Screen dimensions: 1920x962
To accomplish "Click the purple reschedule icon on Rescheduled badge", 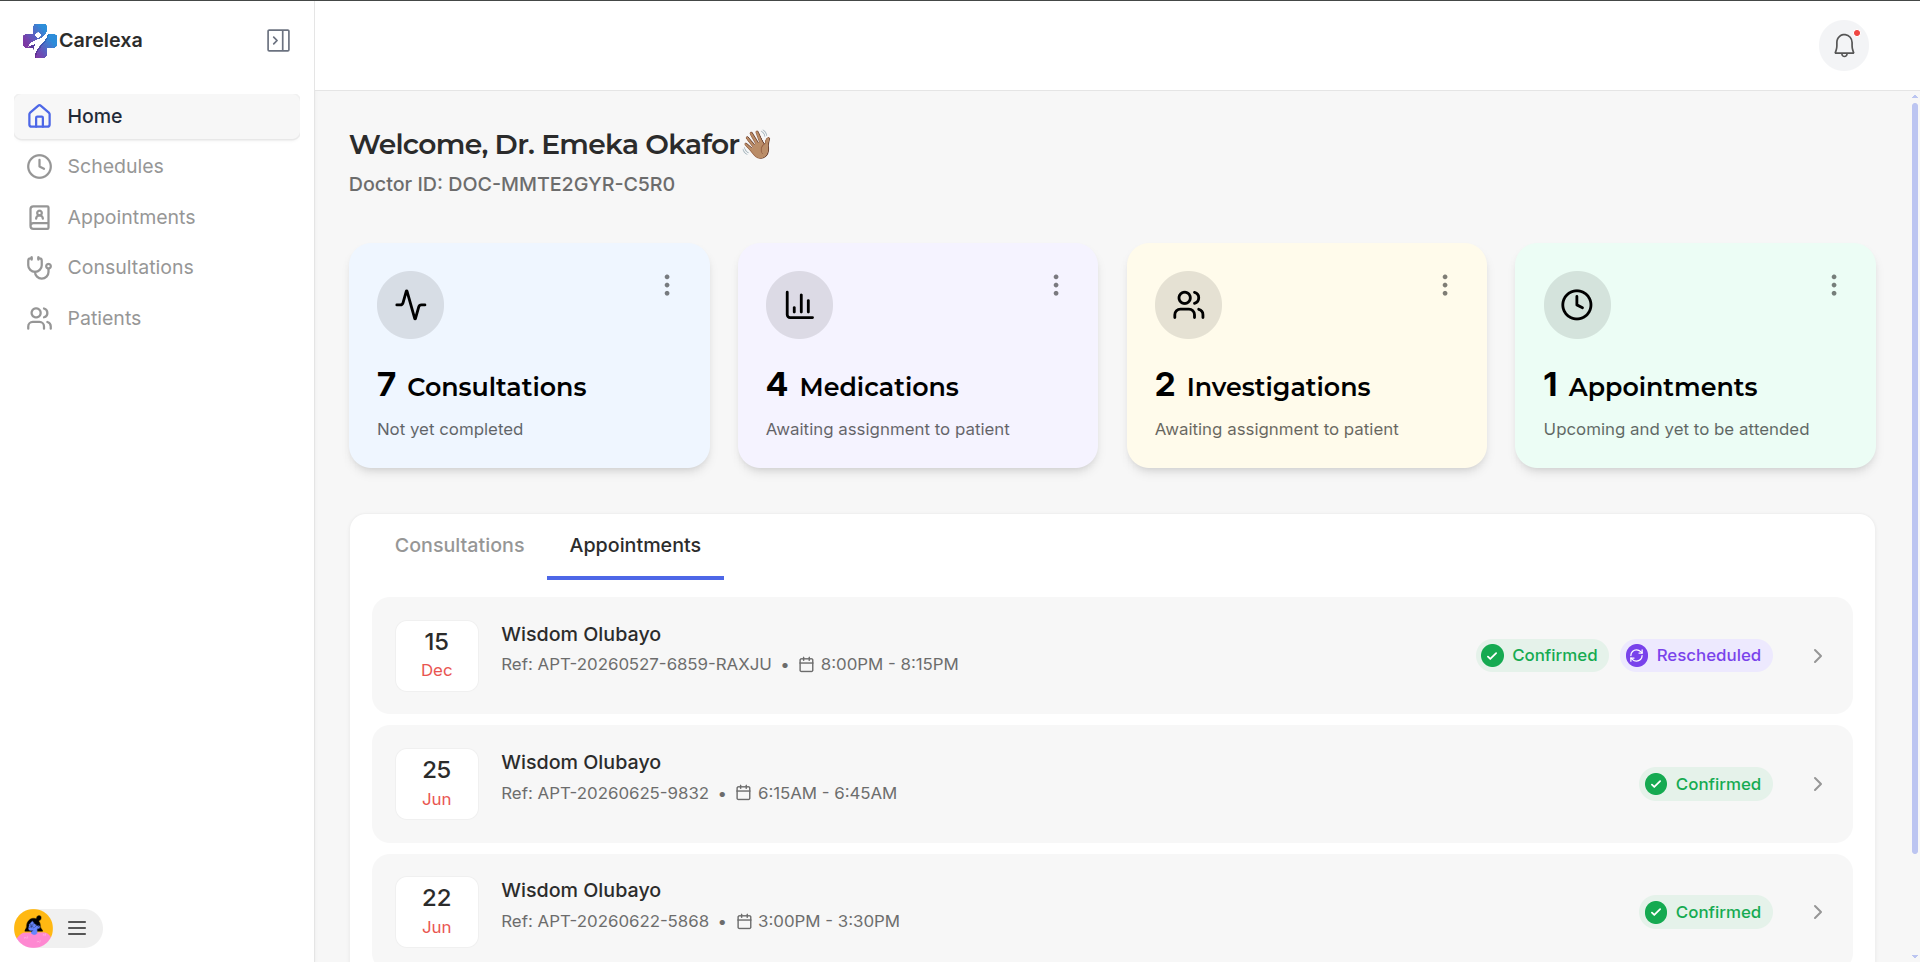I will click(x=1637, y=655).
